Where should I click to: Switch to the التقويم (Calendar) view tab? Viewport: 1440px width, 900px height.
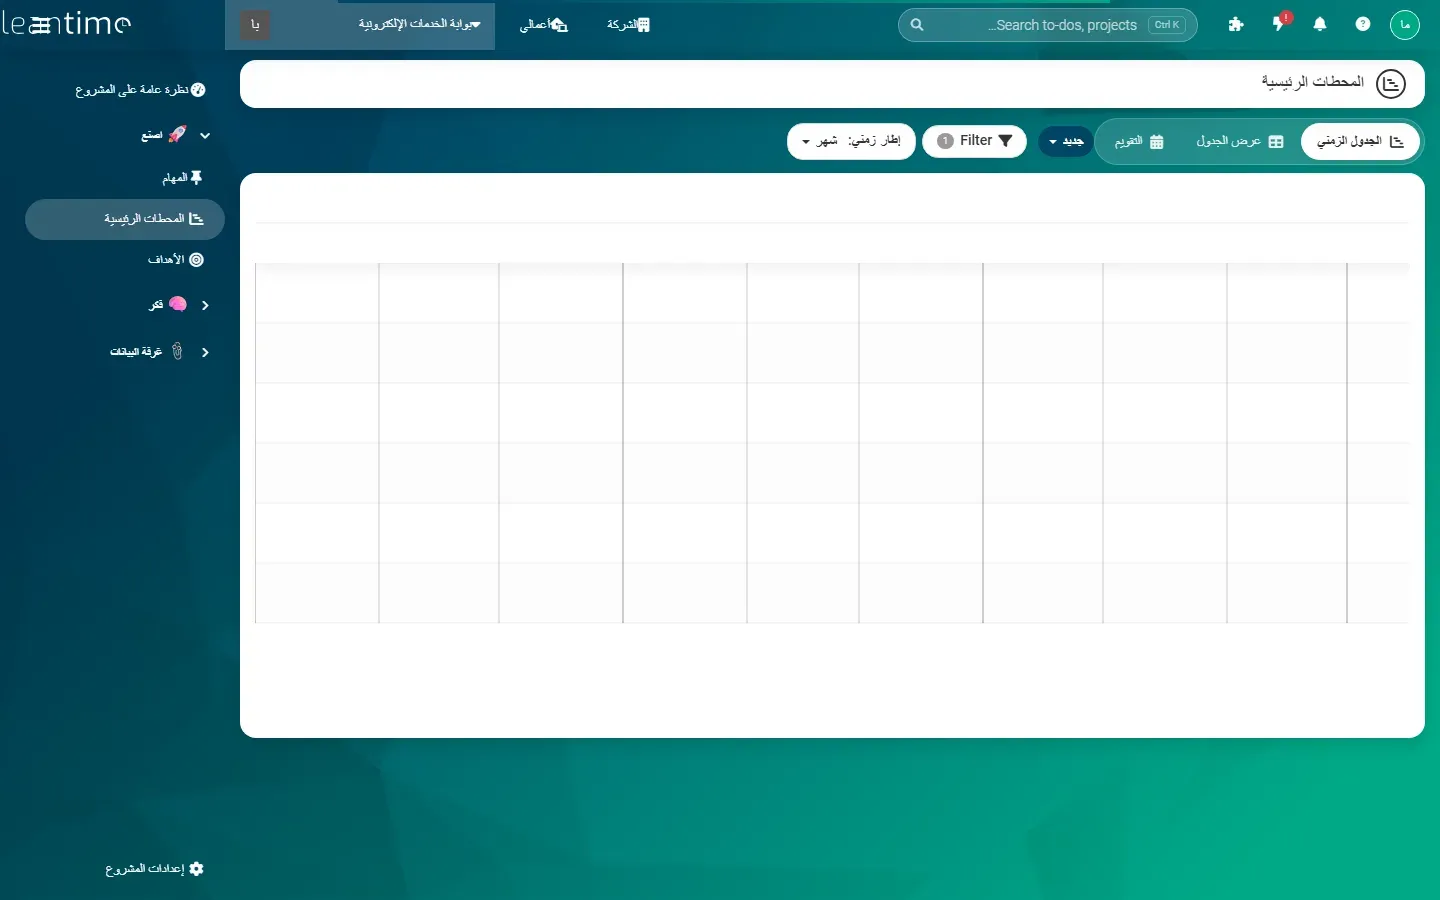point(1139,141)
